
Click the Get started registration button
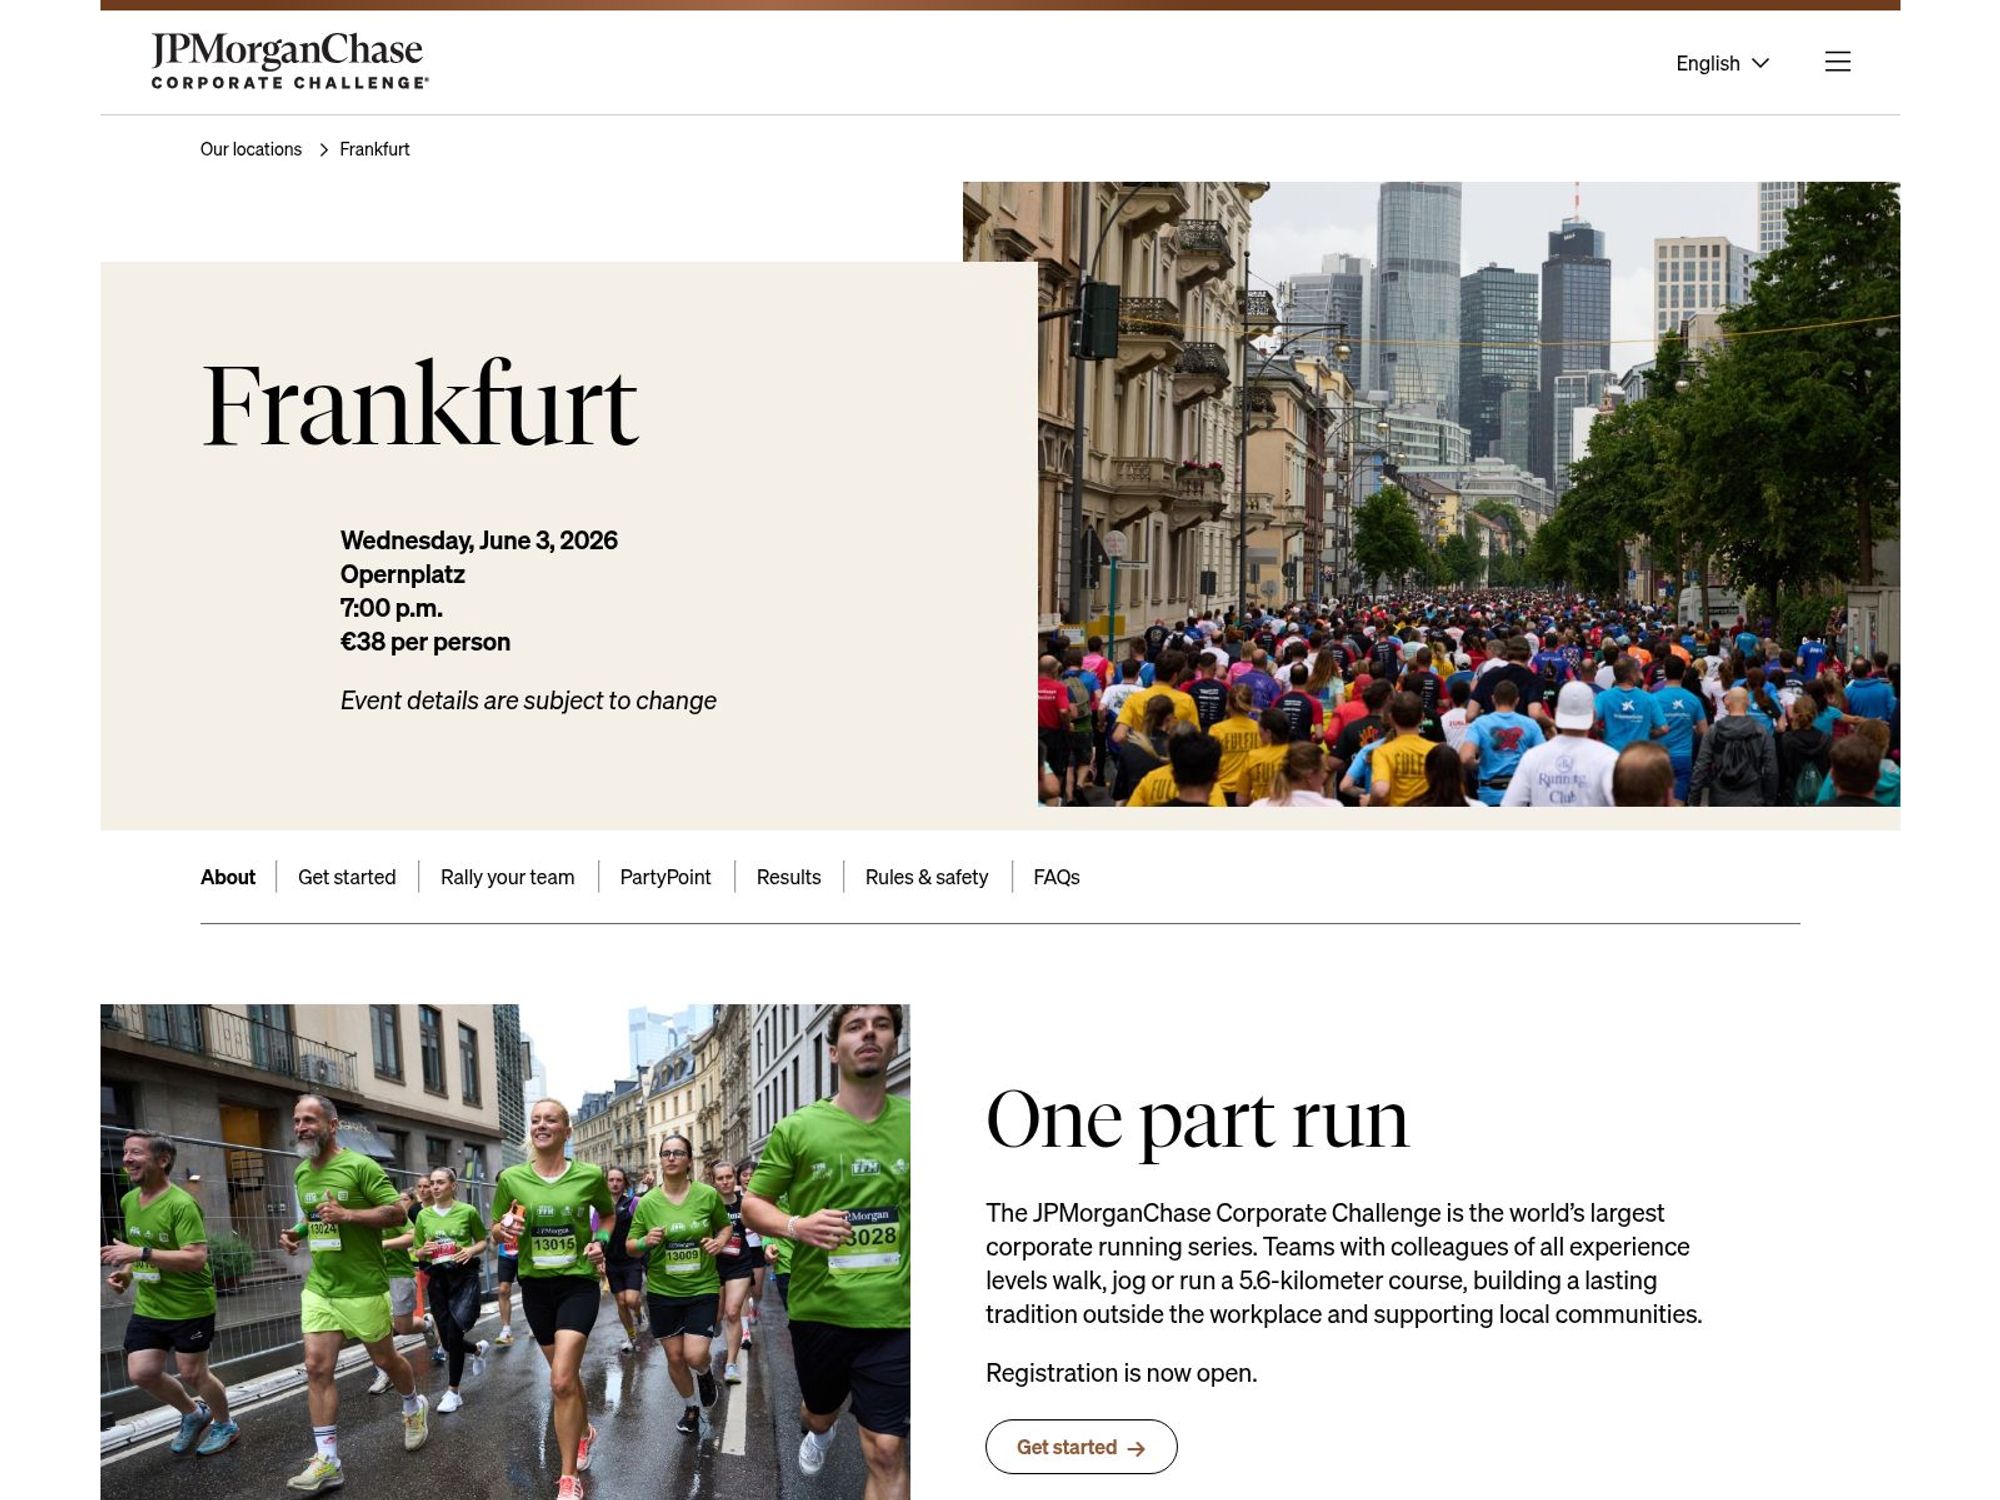tap(1081, 1447)
